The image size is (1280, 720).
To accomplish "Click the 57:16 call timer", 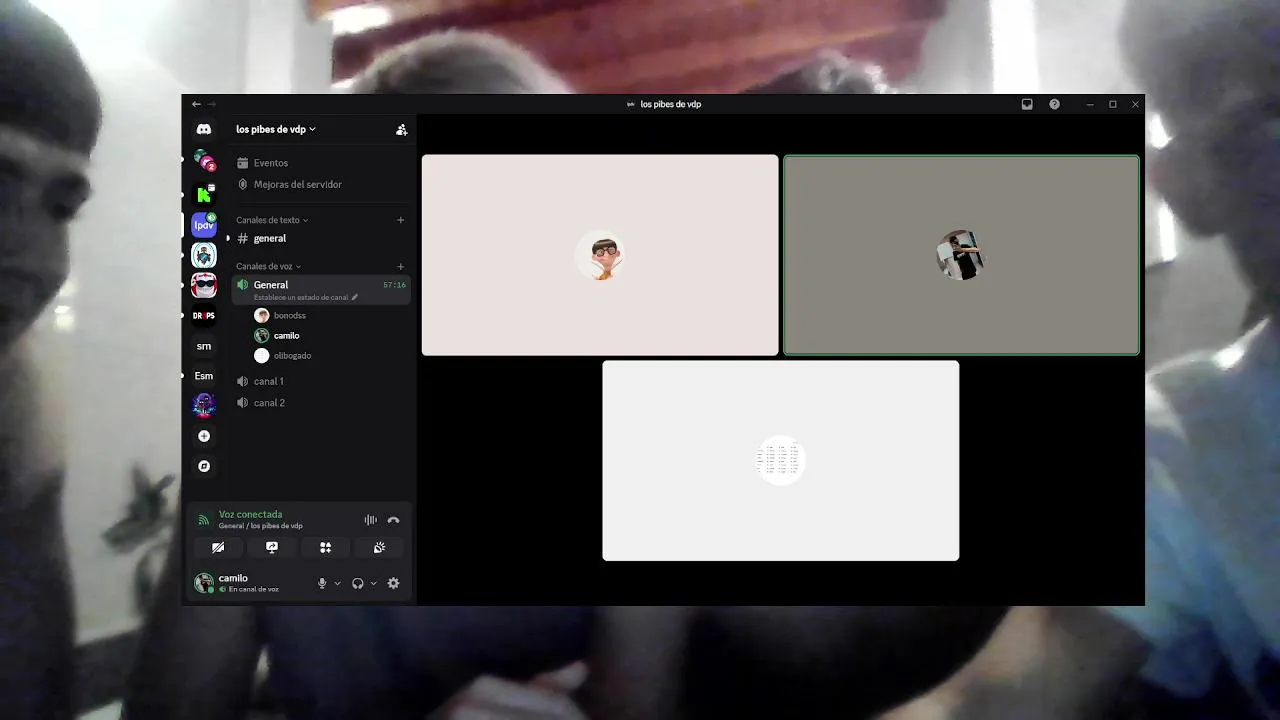I will [394, 285].
